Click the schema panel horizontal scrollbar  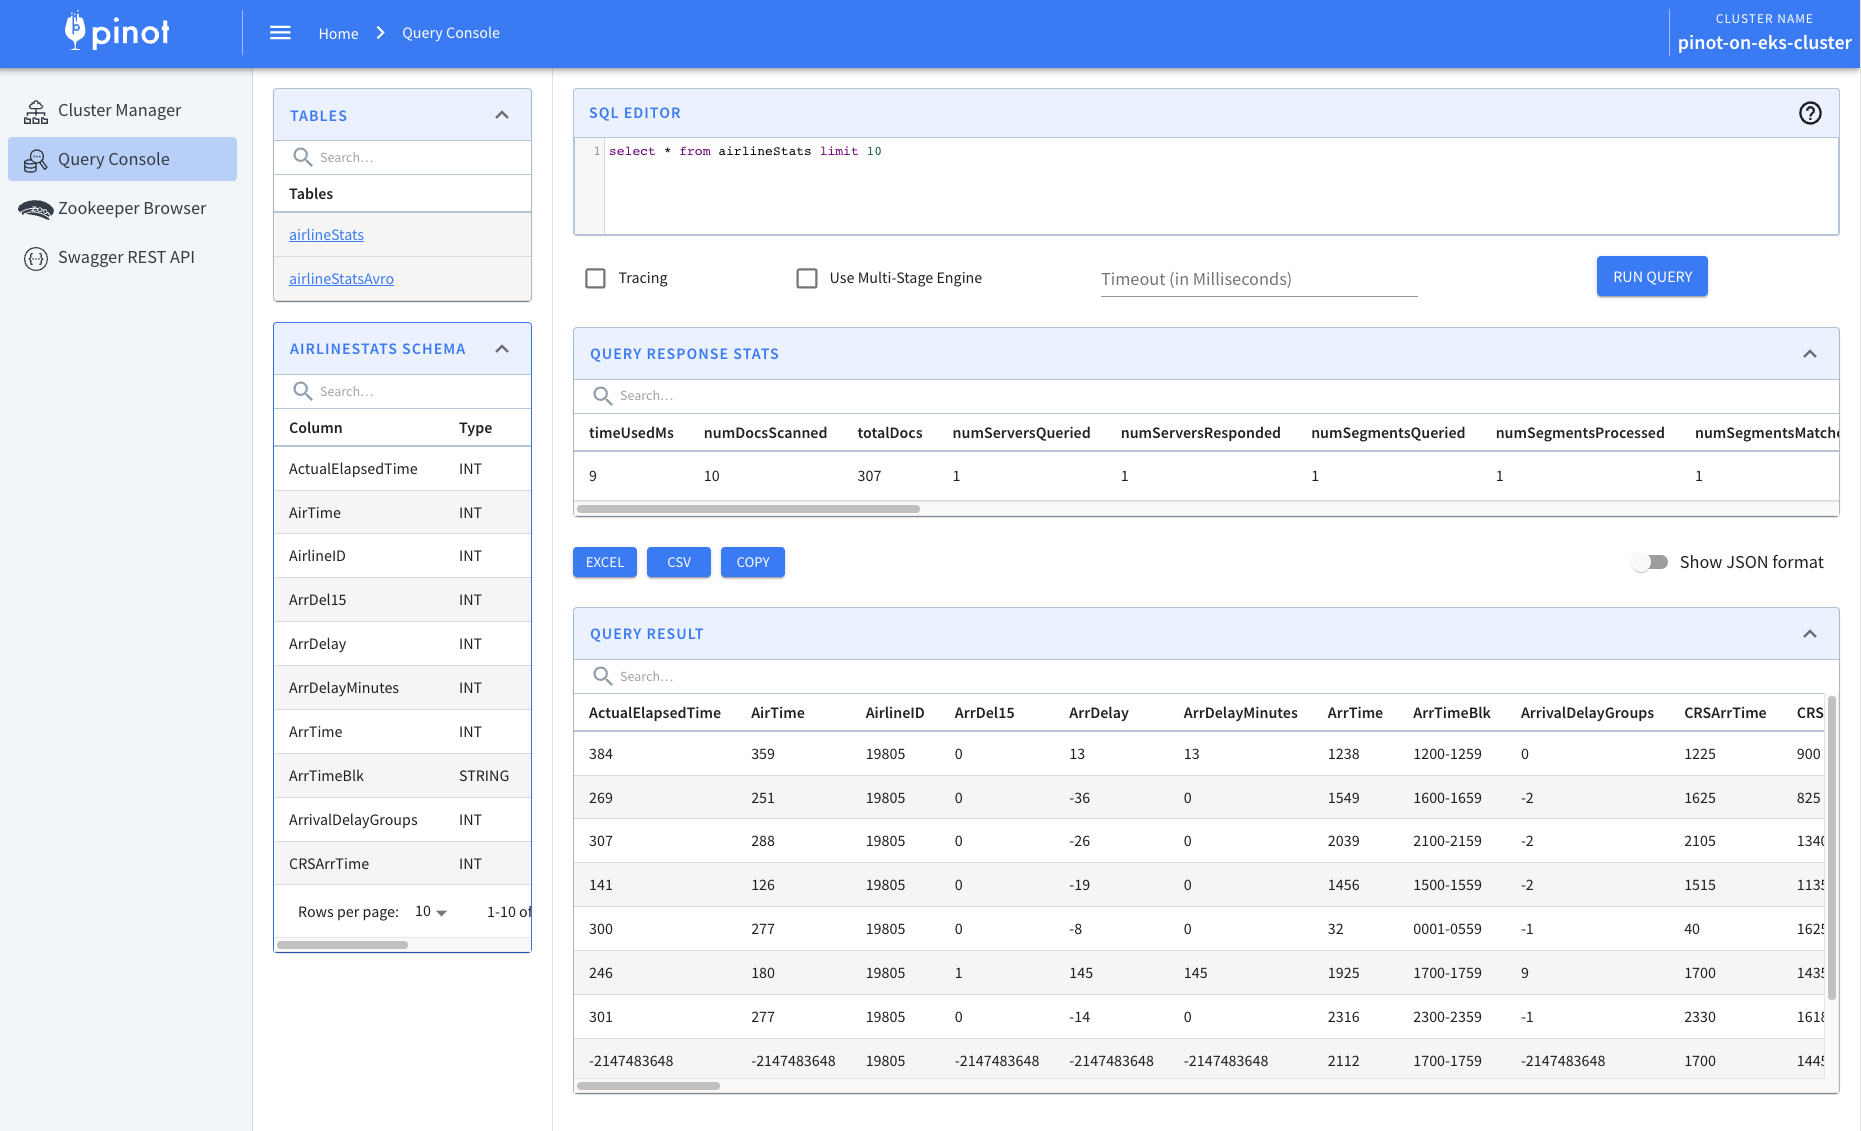(x=342, y=944)
